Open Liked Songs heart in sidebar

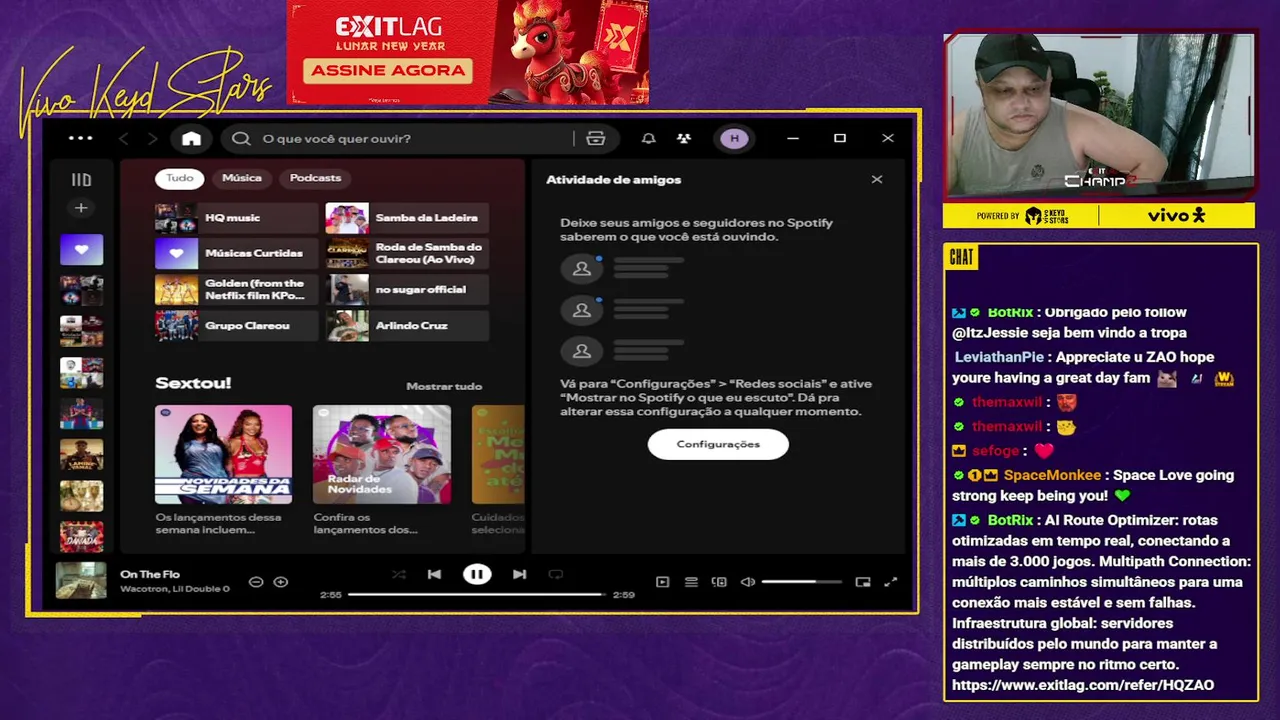(81, 249)
